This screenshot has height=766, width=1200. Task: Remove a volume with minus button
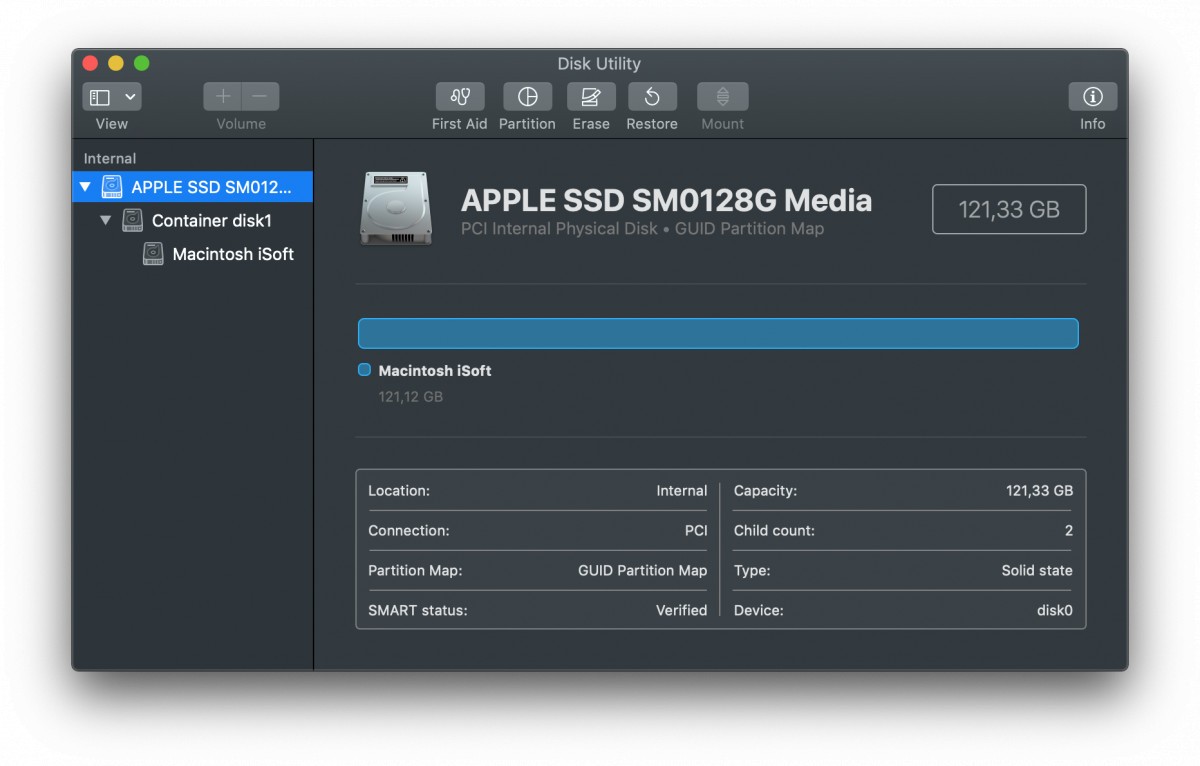click(260, 97)
